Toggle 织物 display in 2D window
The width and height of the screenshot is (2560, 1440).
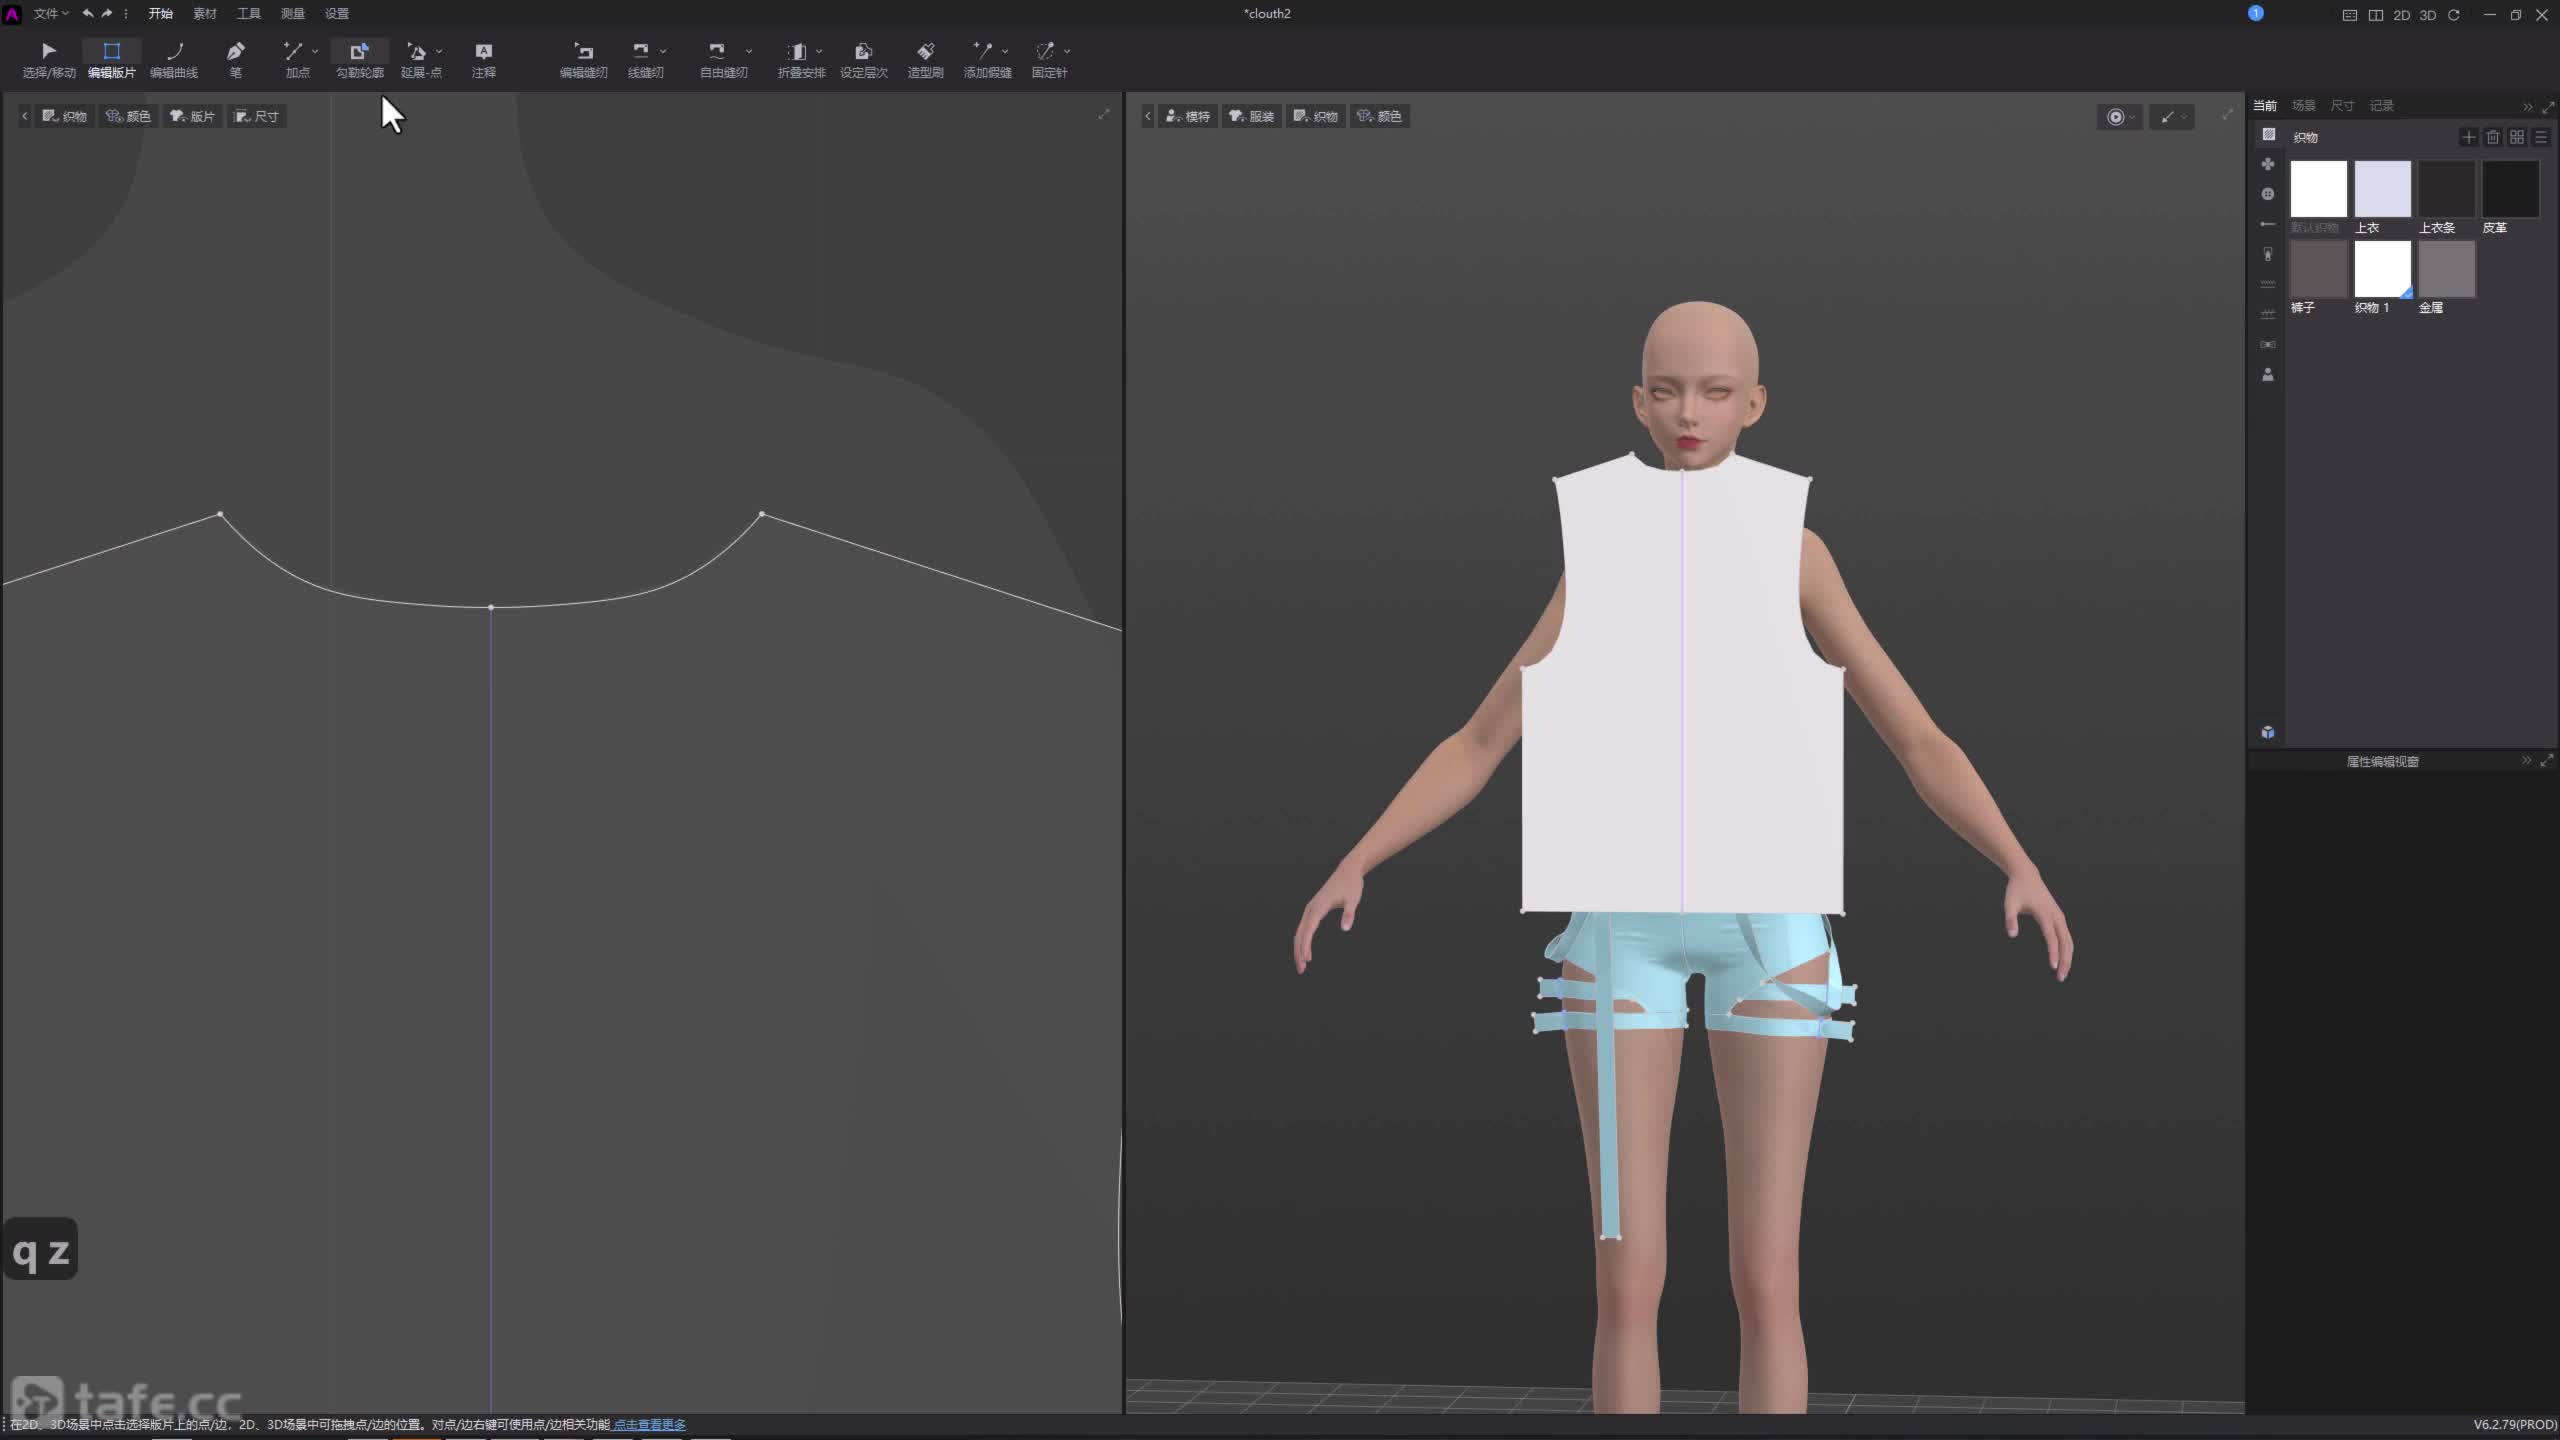tap(64, 116)
